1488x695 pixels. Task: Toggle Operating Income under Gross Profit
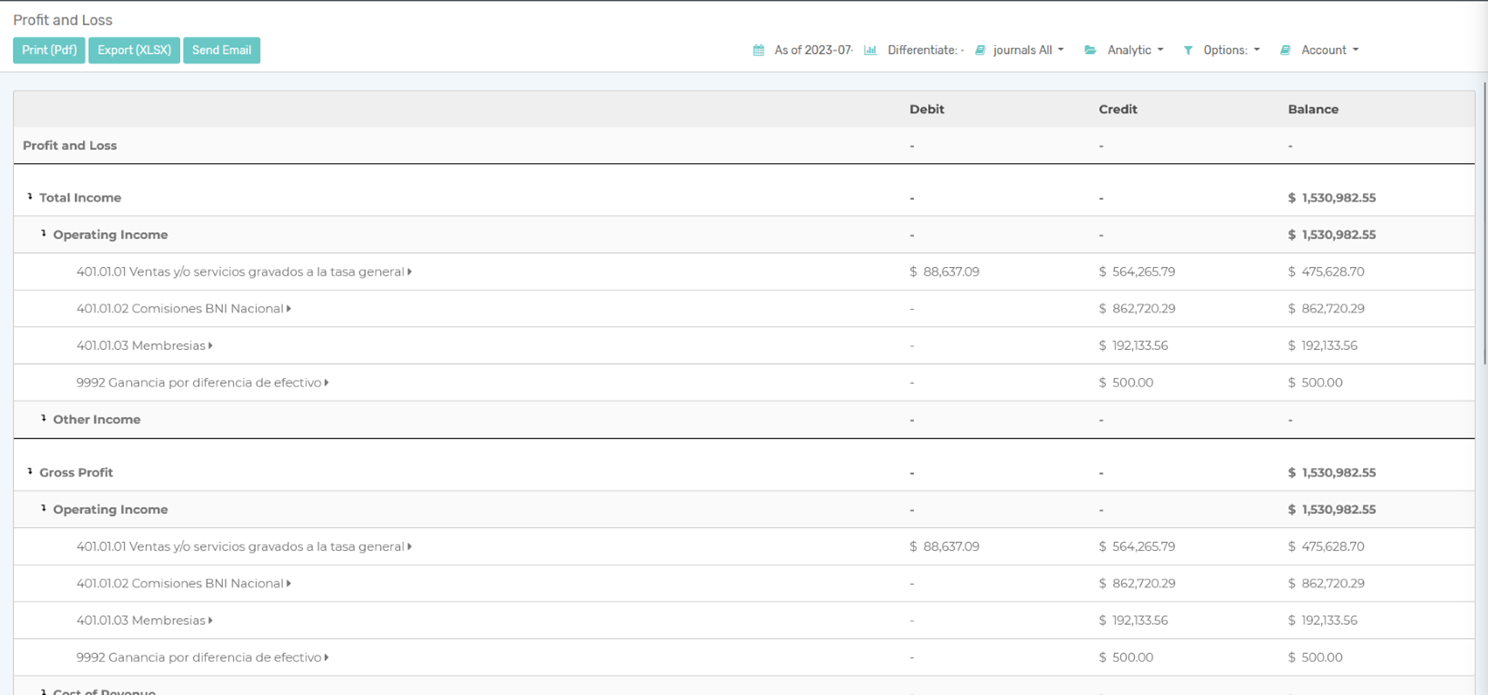coord(44,509)
